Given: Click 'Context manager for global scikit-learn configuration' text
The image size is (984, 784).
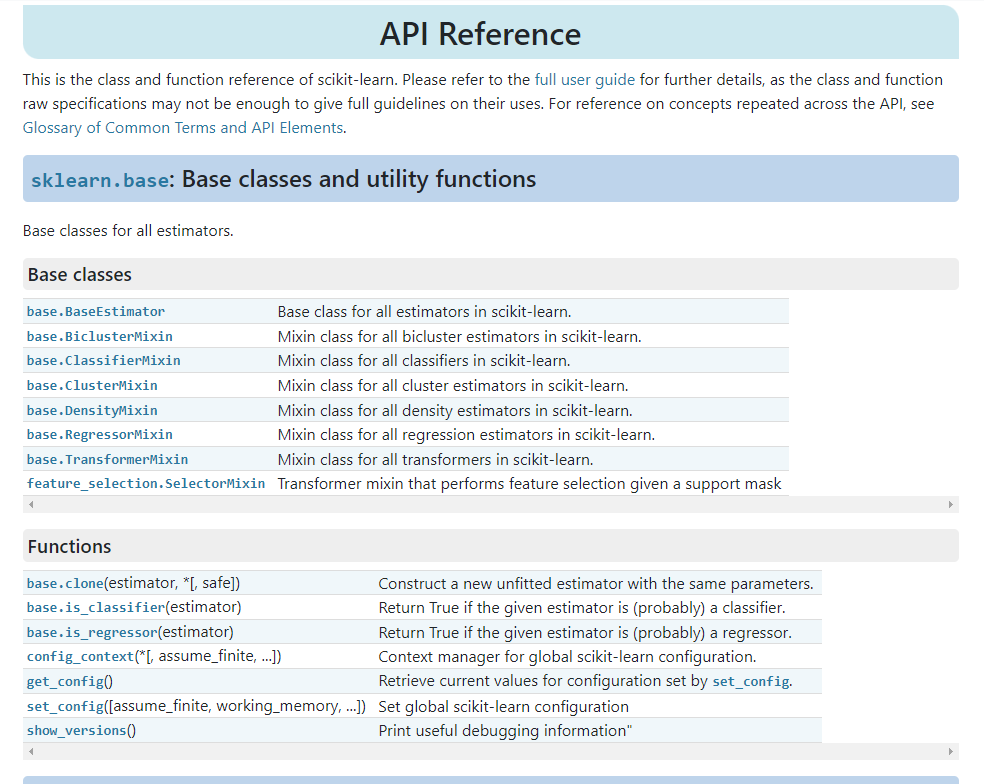Looking at the screenshot, I should 567,657.
